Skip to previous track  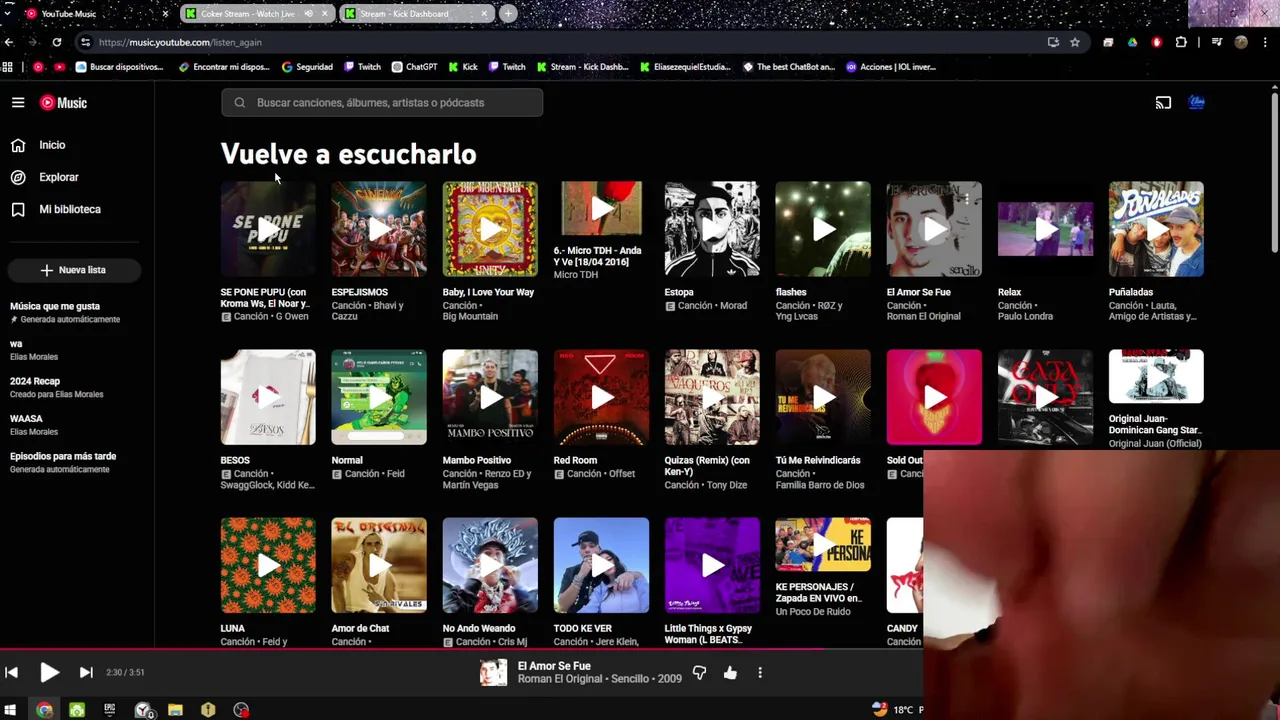[x=11, y=673]
